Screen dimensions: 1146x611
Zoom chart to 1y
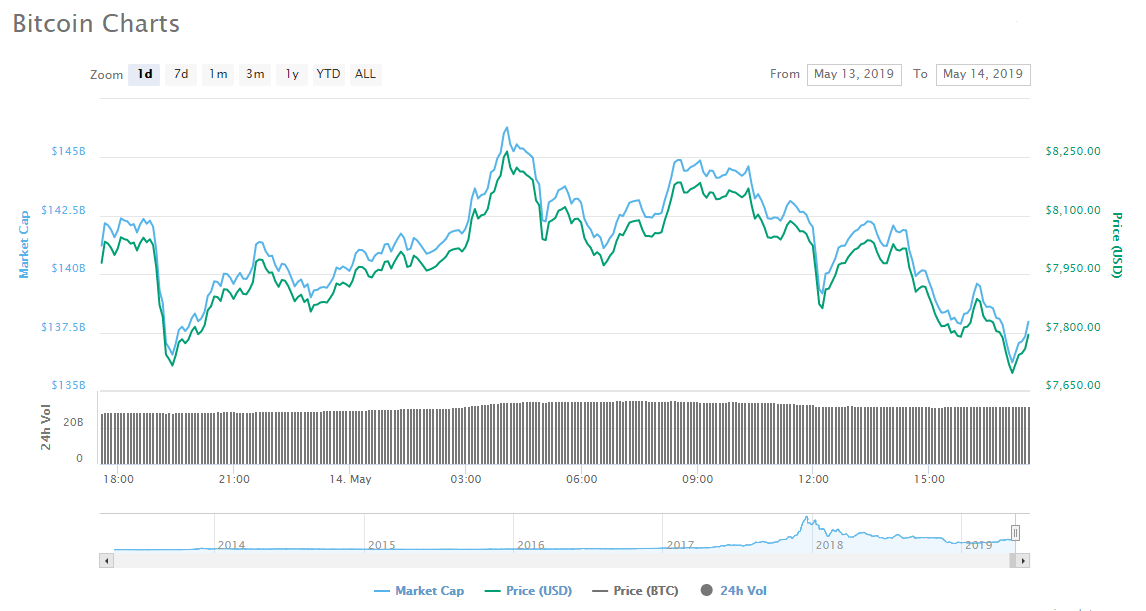(292, 74)
